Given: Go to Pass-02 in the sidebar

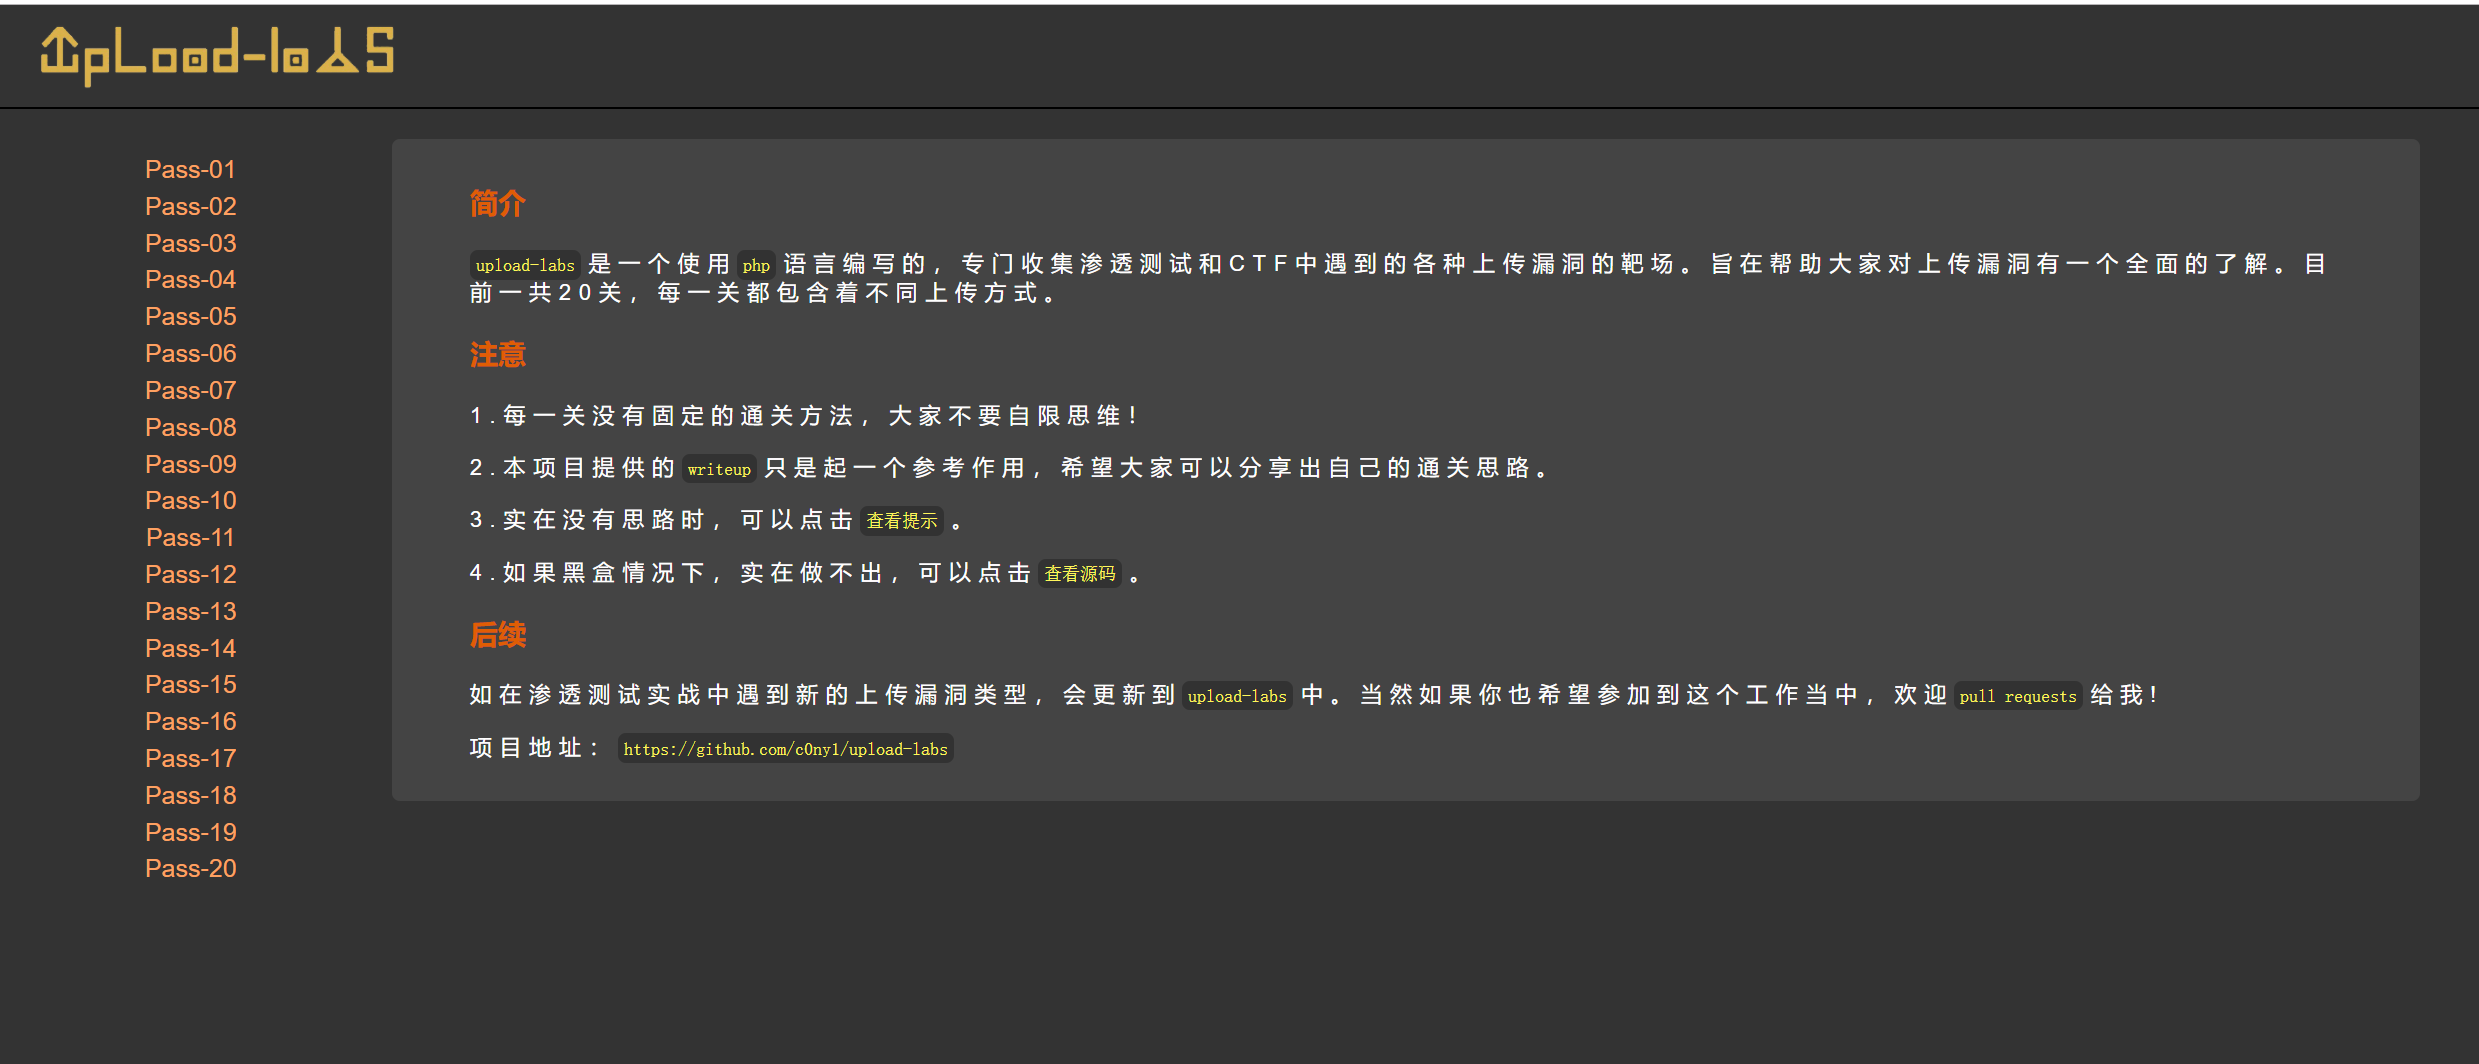Looking at the screenshot, I should tap(190, 207).
